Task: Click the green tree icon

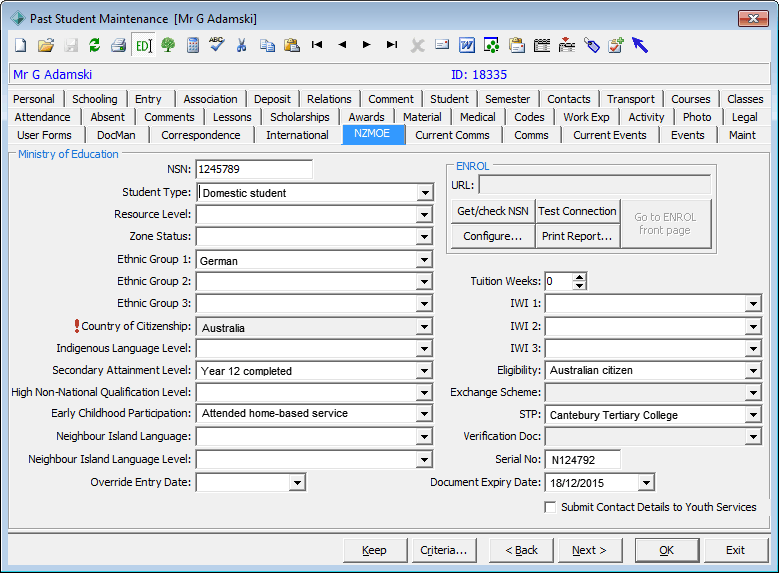Action: (168, 45)
